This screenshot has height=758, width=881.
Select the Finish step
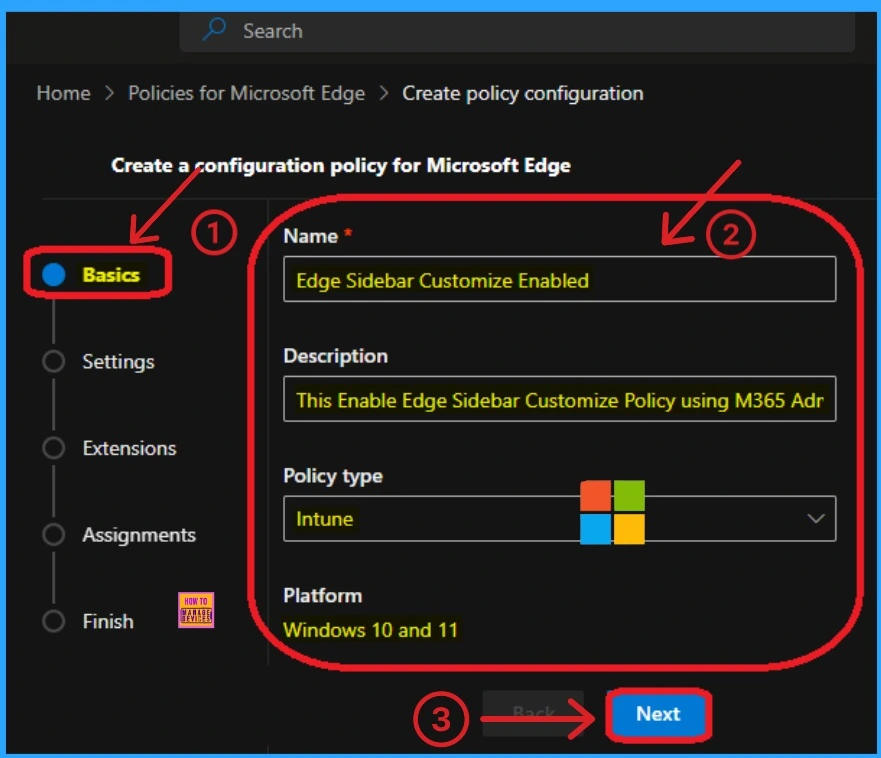(x=108, y=621)
